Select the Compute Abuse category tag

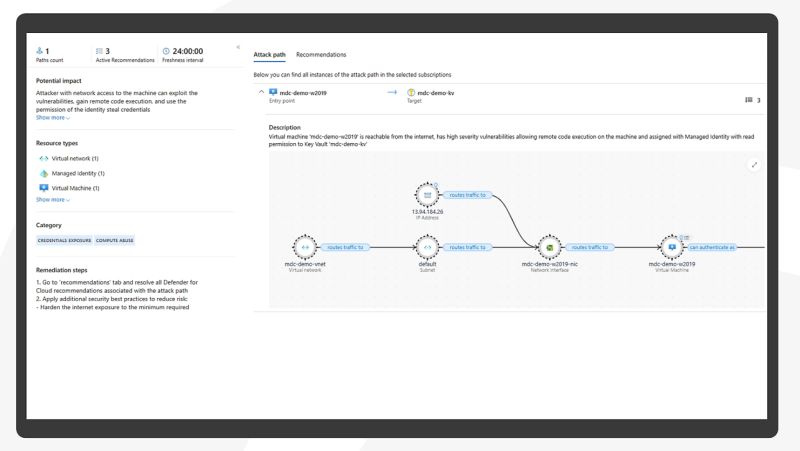click(x=115, y=240)
